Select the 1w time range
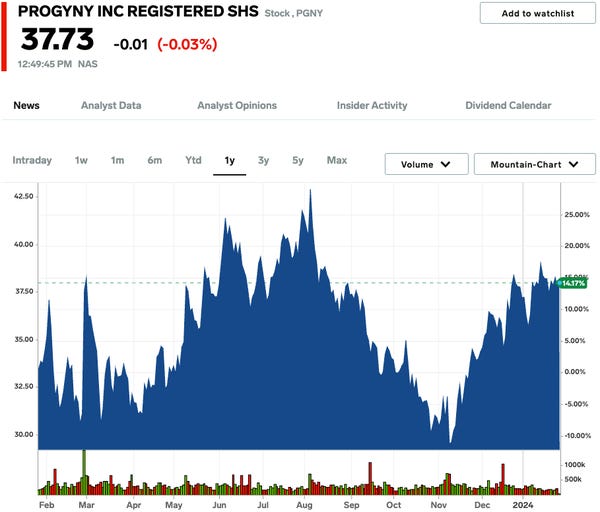600x512 pixels. [81, 160]
